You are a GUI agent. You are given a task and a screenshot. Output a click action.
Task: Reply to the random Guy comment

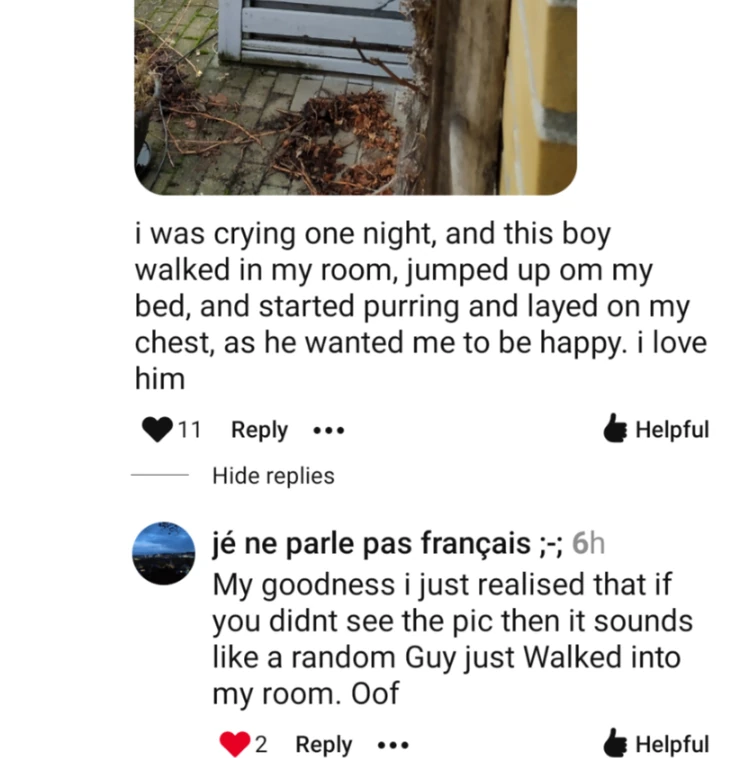coord(323,744)
